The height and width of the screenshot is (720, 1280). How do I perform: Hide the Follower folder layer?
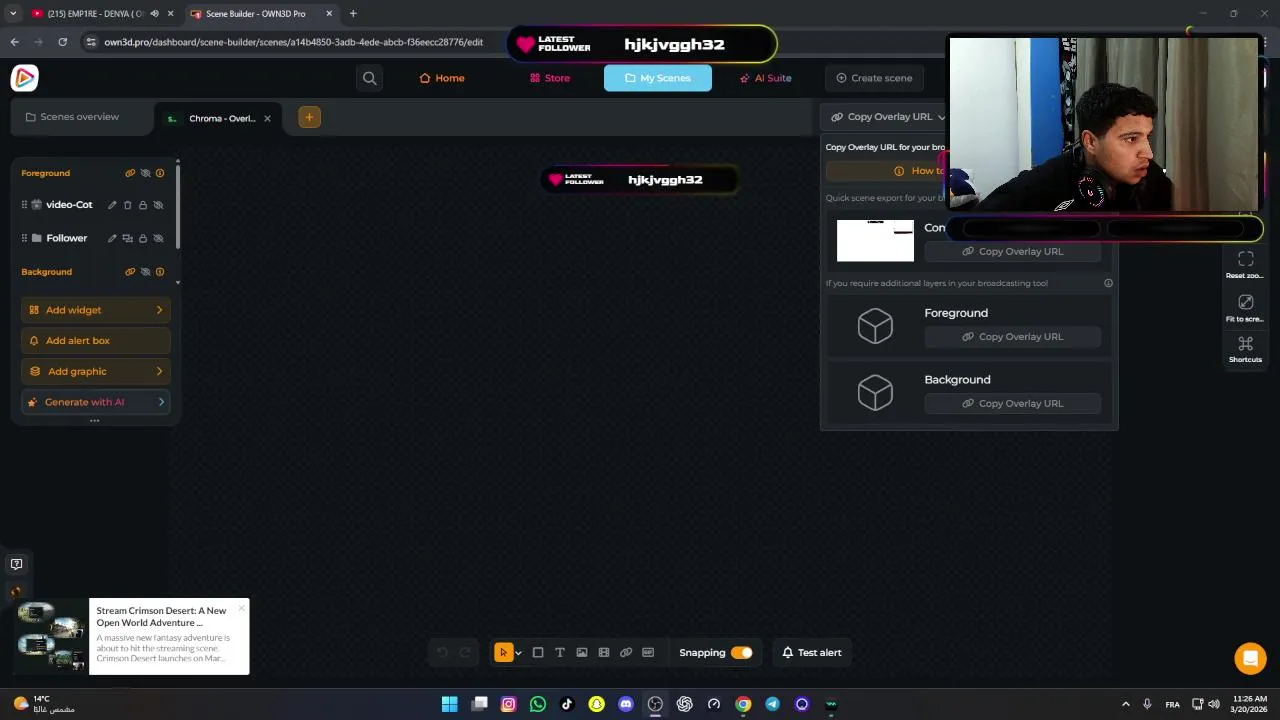coord(158,238)
